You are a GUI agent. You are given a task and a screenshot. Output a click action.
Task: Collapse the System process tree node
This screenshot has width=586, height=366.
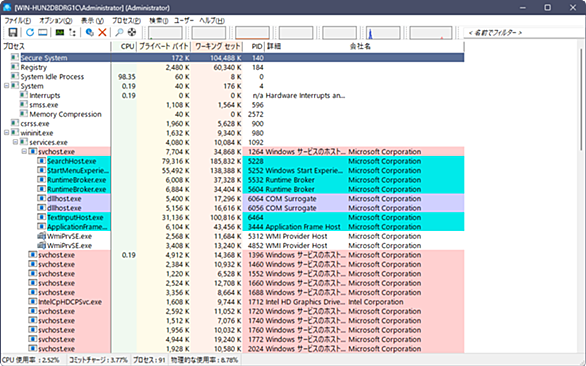click(6, 86)
